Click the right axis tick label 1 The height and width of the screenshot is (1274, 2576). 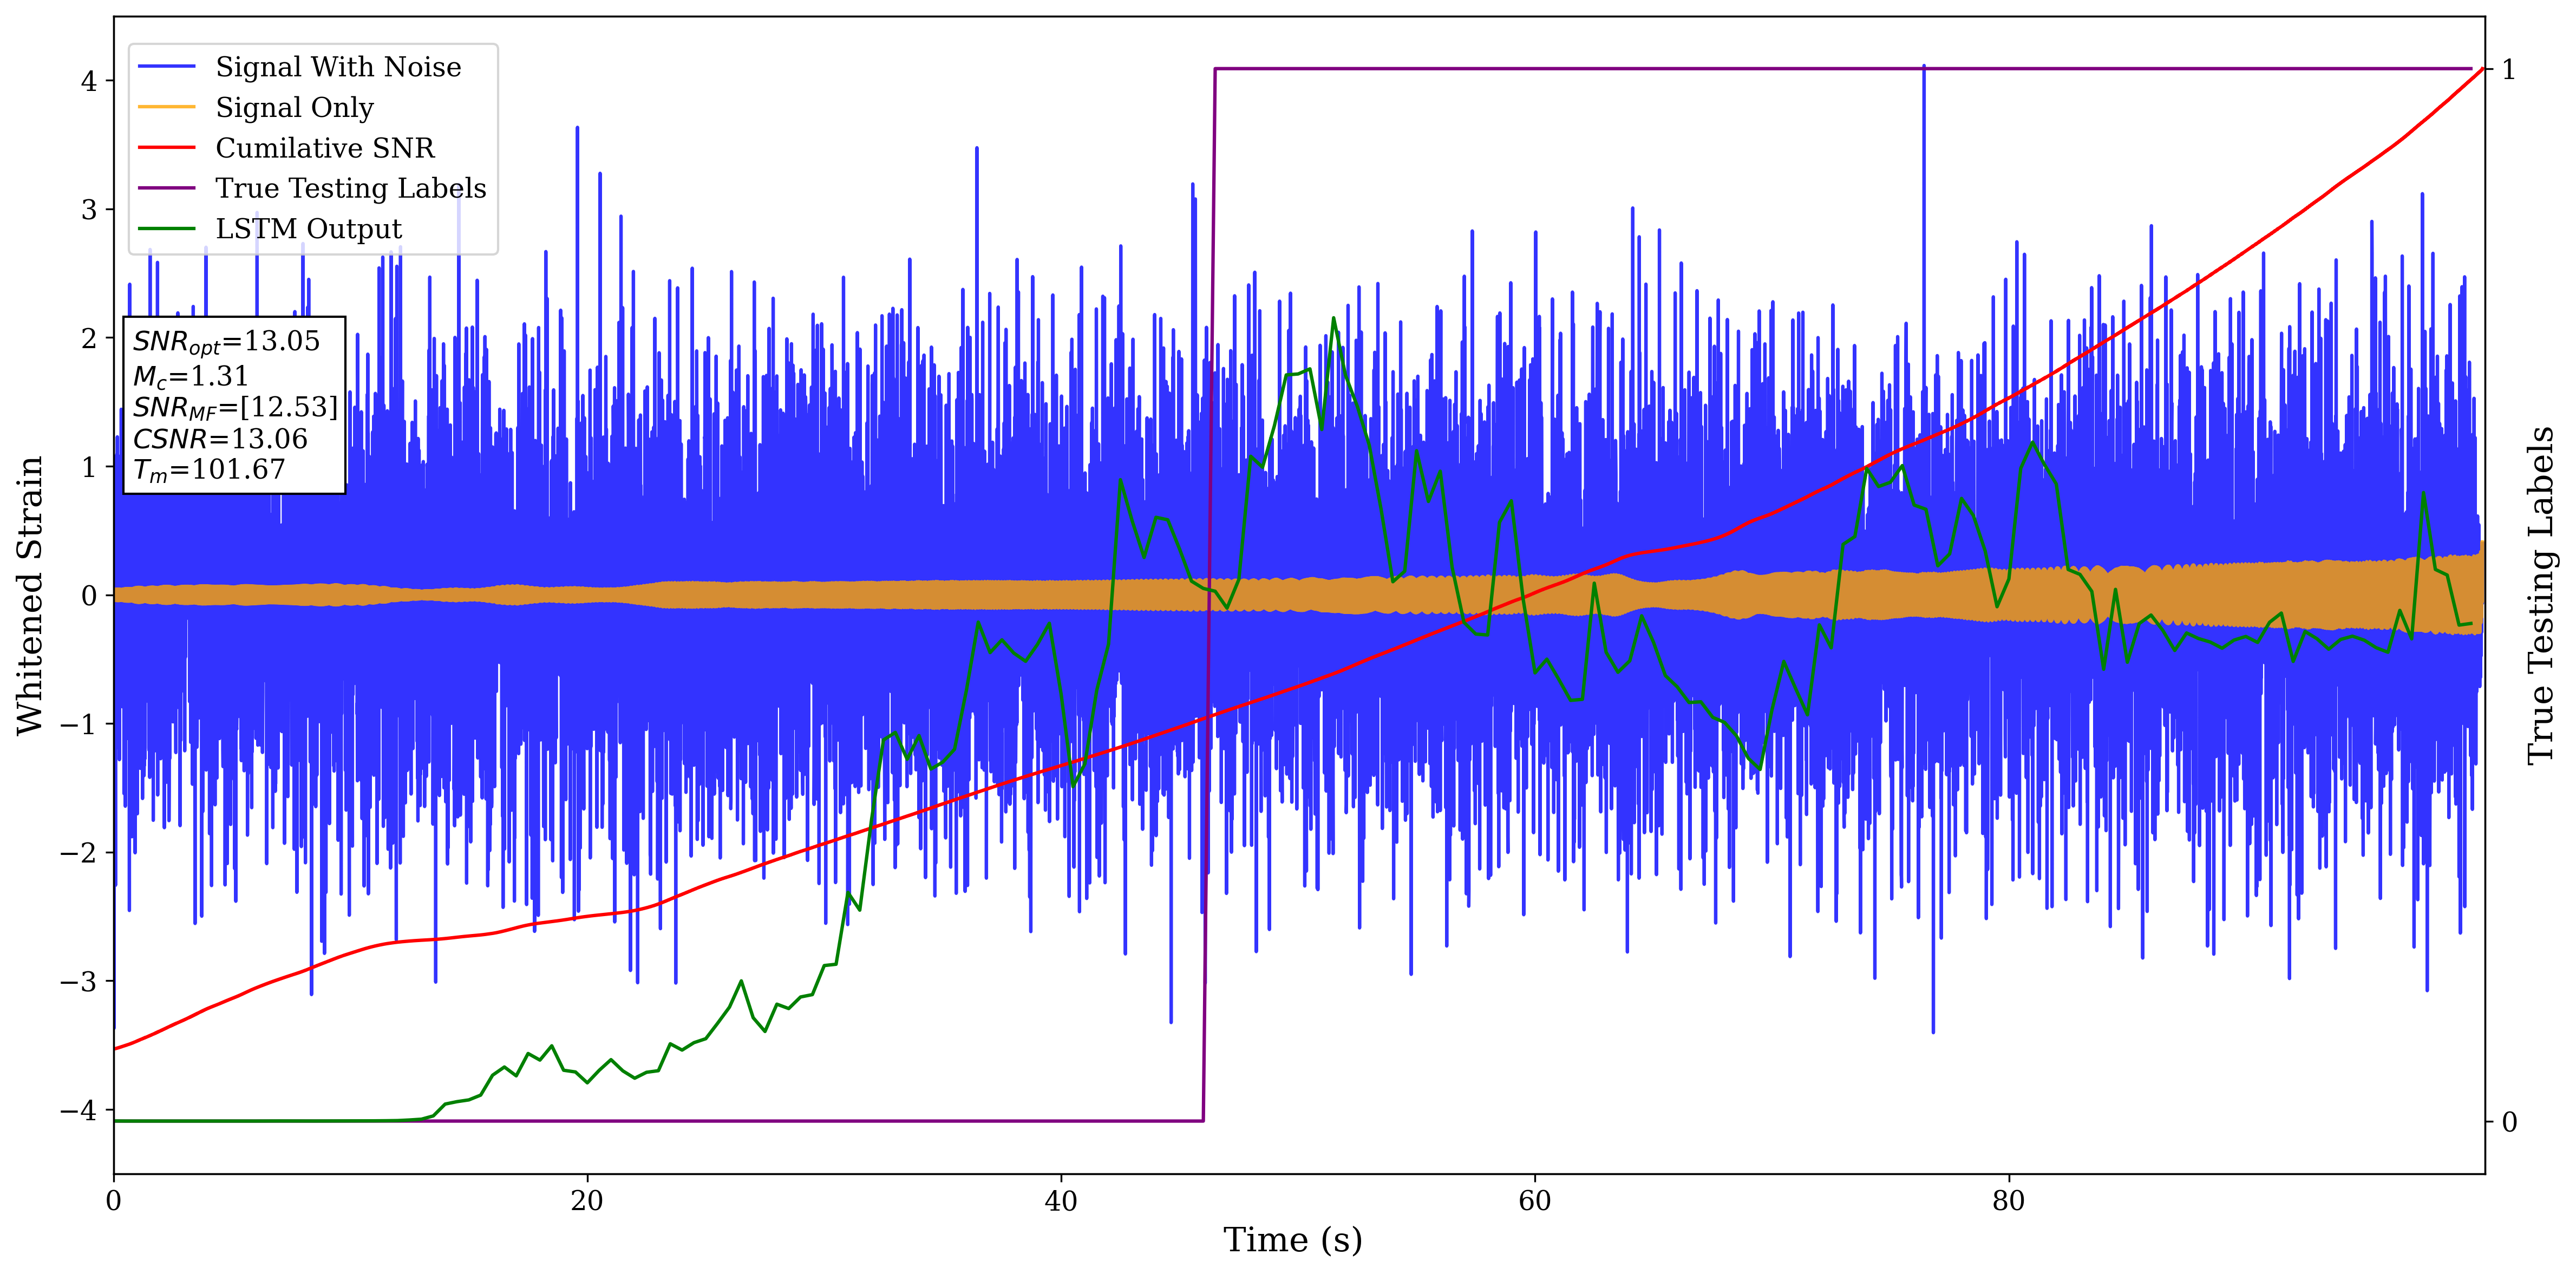click(x=2508, y=70)
